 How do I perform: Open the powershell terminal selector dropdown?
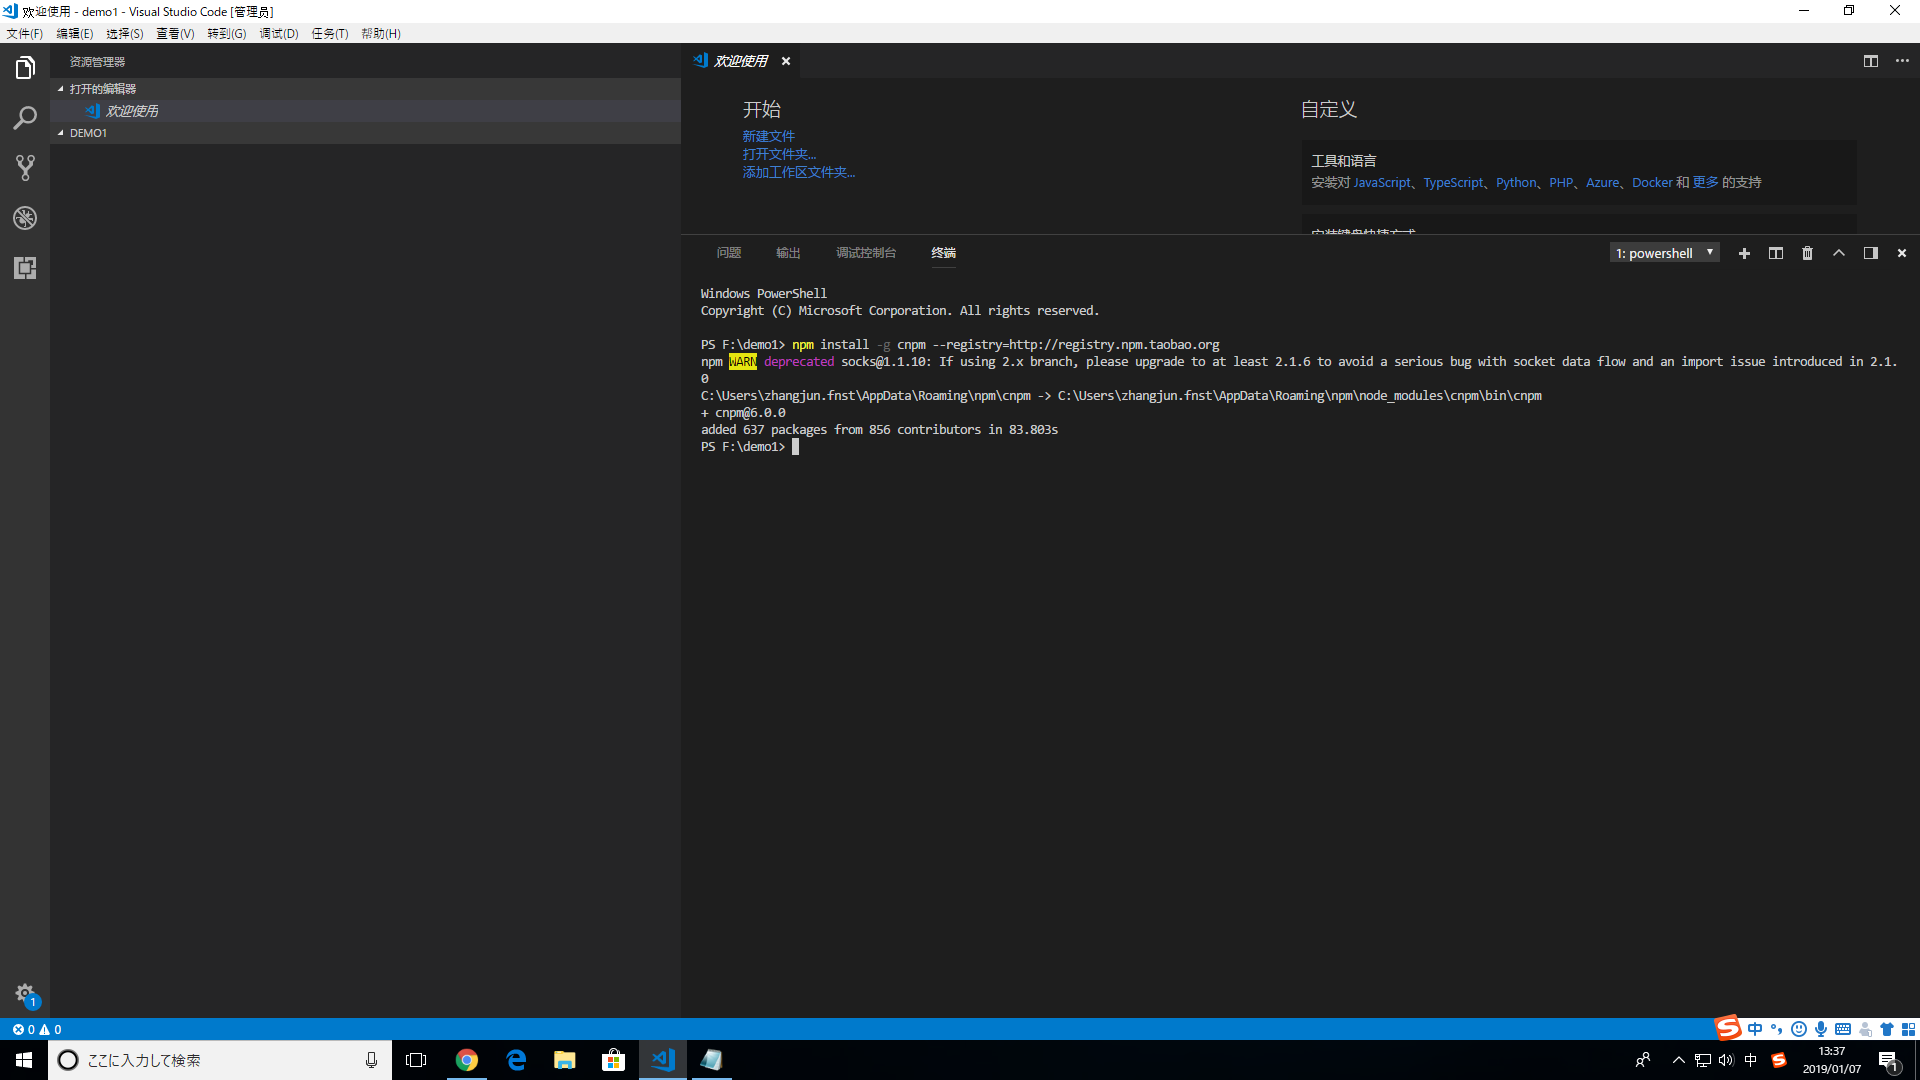pyautogui.click(x=1665, y=253)
